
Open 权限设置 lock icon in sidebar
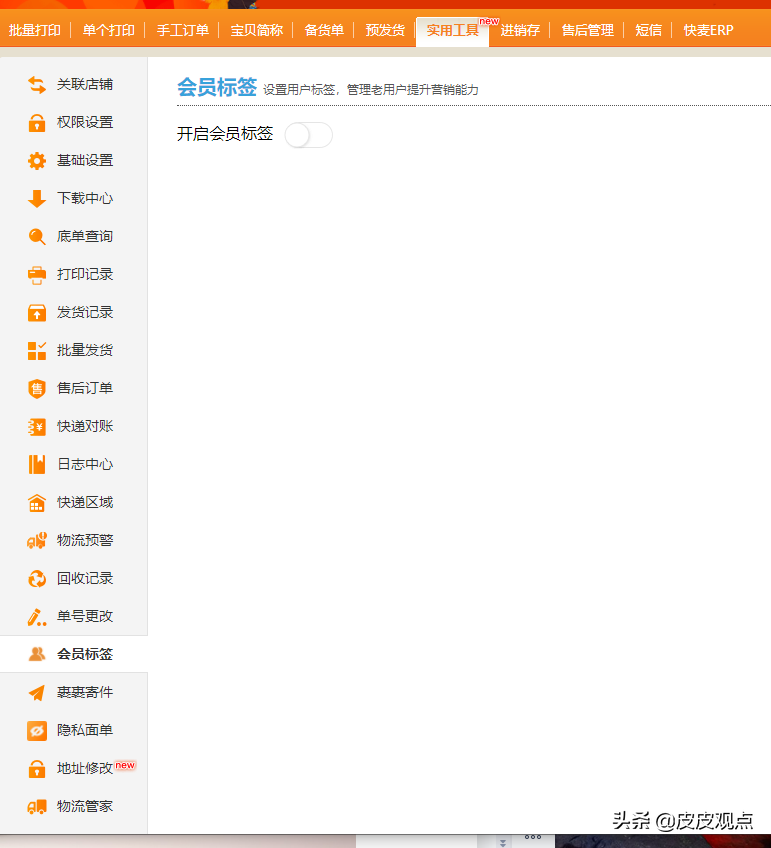pyautogui.click(x=37, y=123)
